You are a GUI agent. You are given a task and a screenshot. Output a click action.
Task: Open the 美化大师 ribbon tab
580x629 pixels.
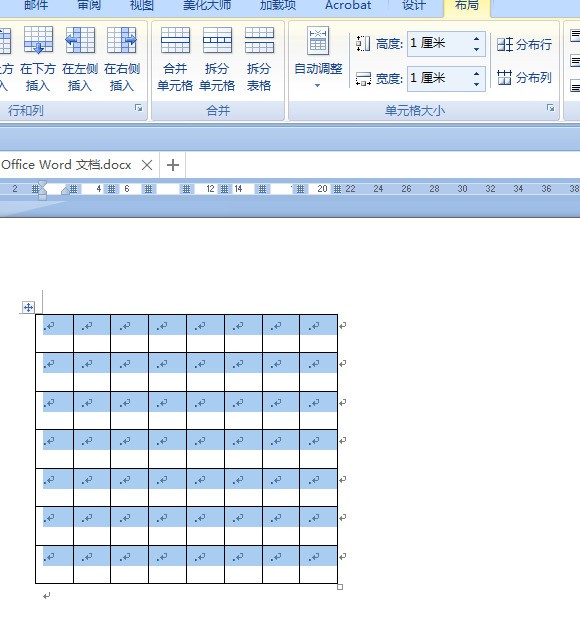point(207,6)
